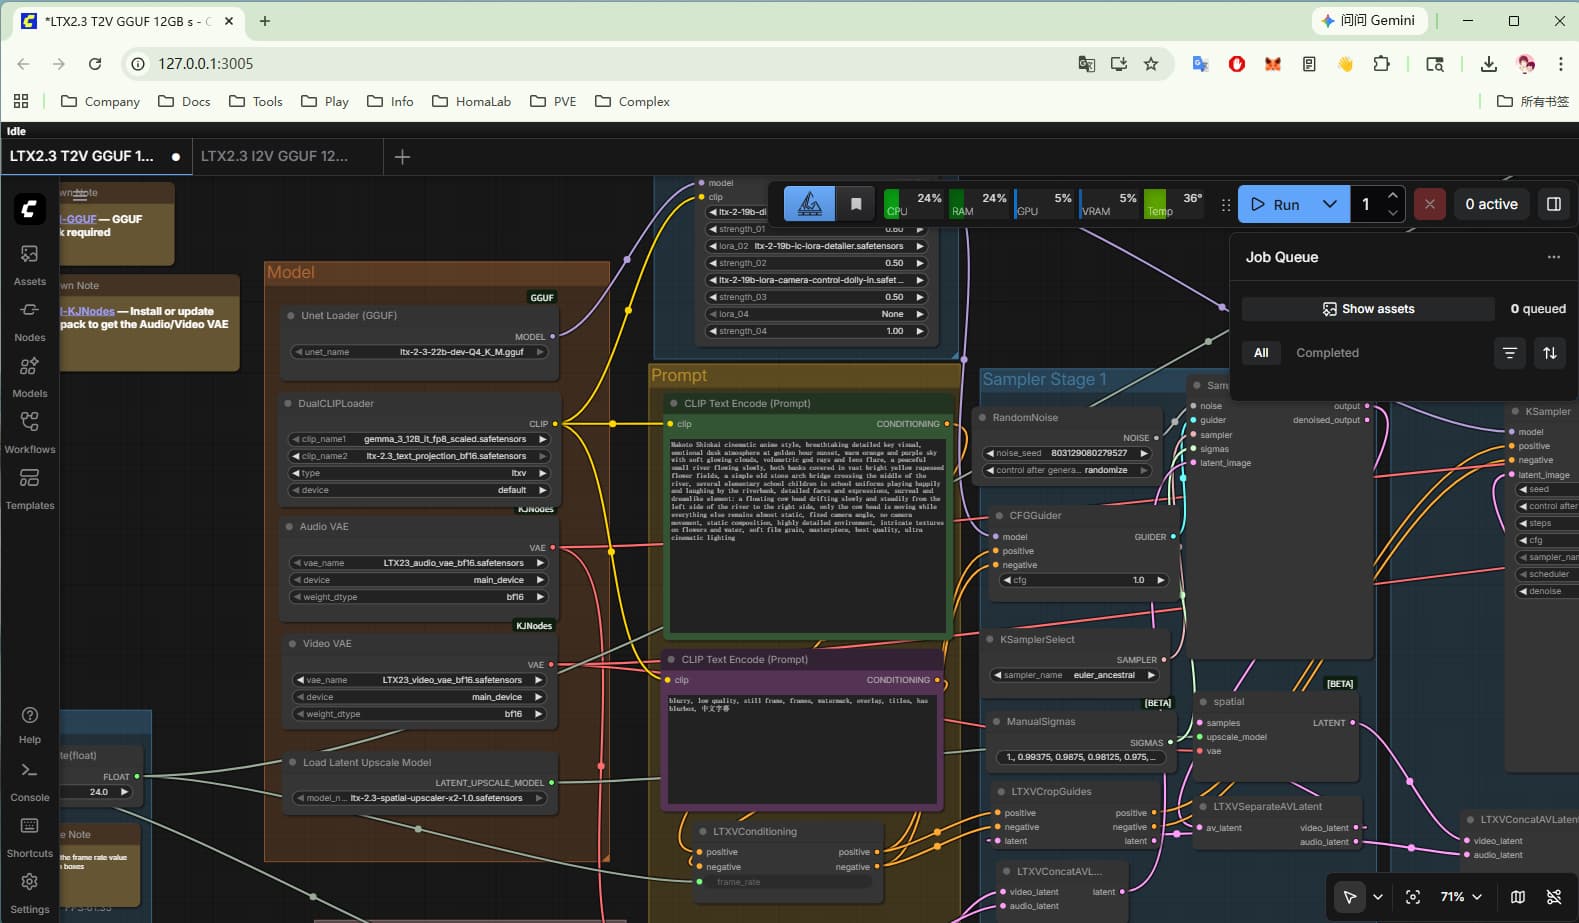Toggle the minimap visibility
Screen dimensions: 1579x923
point(1517,897)
